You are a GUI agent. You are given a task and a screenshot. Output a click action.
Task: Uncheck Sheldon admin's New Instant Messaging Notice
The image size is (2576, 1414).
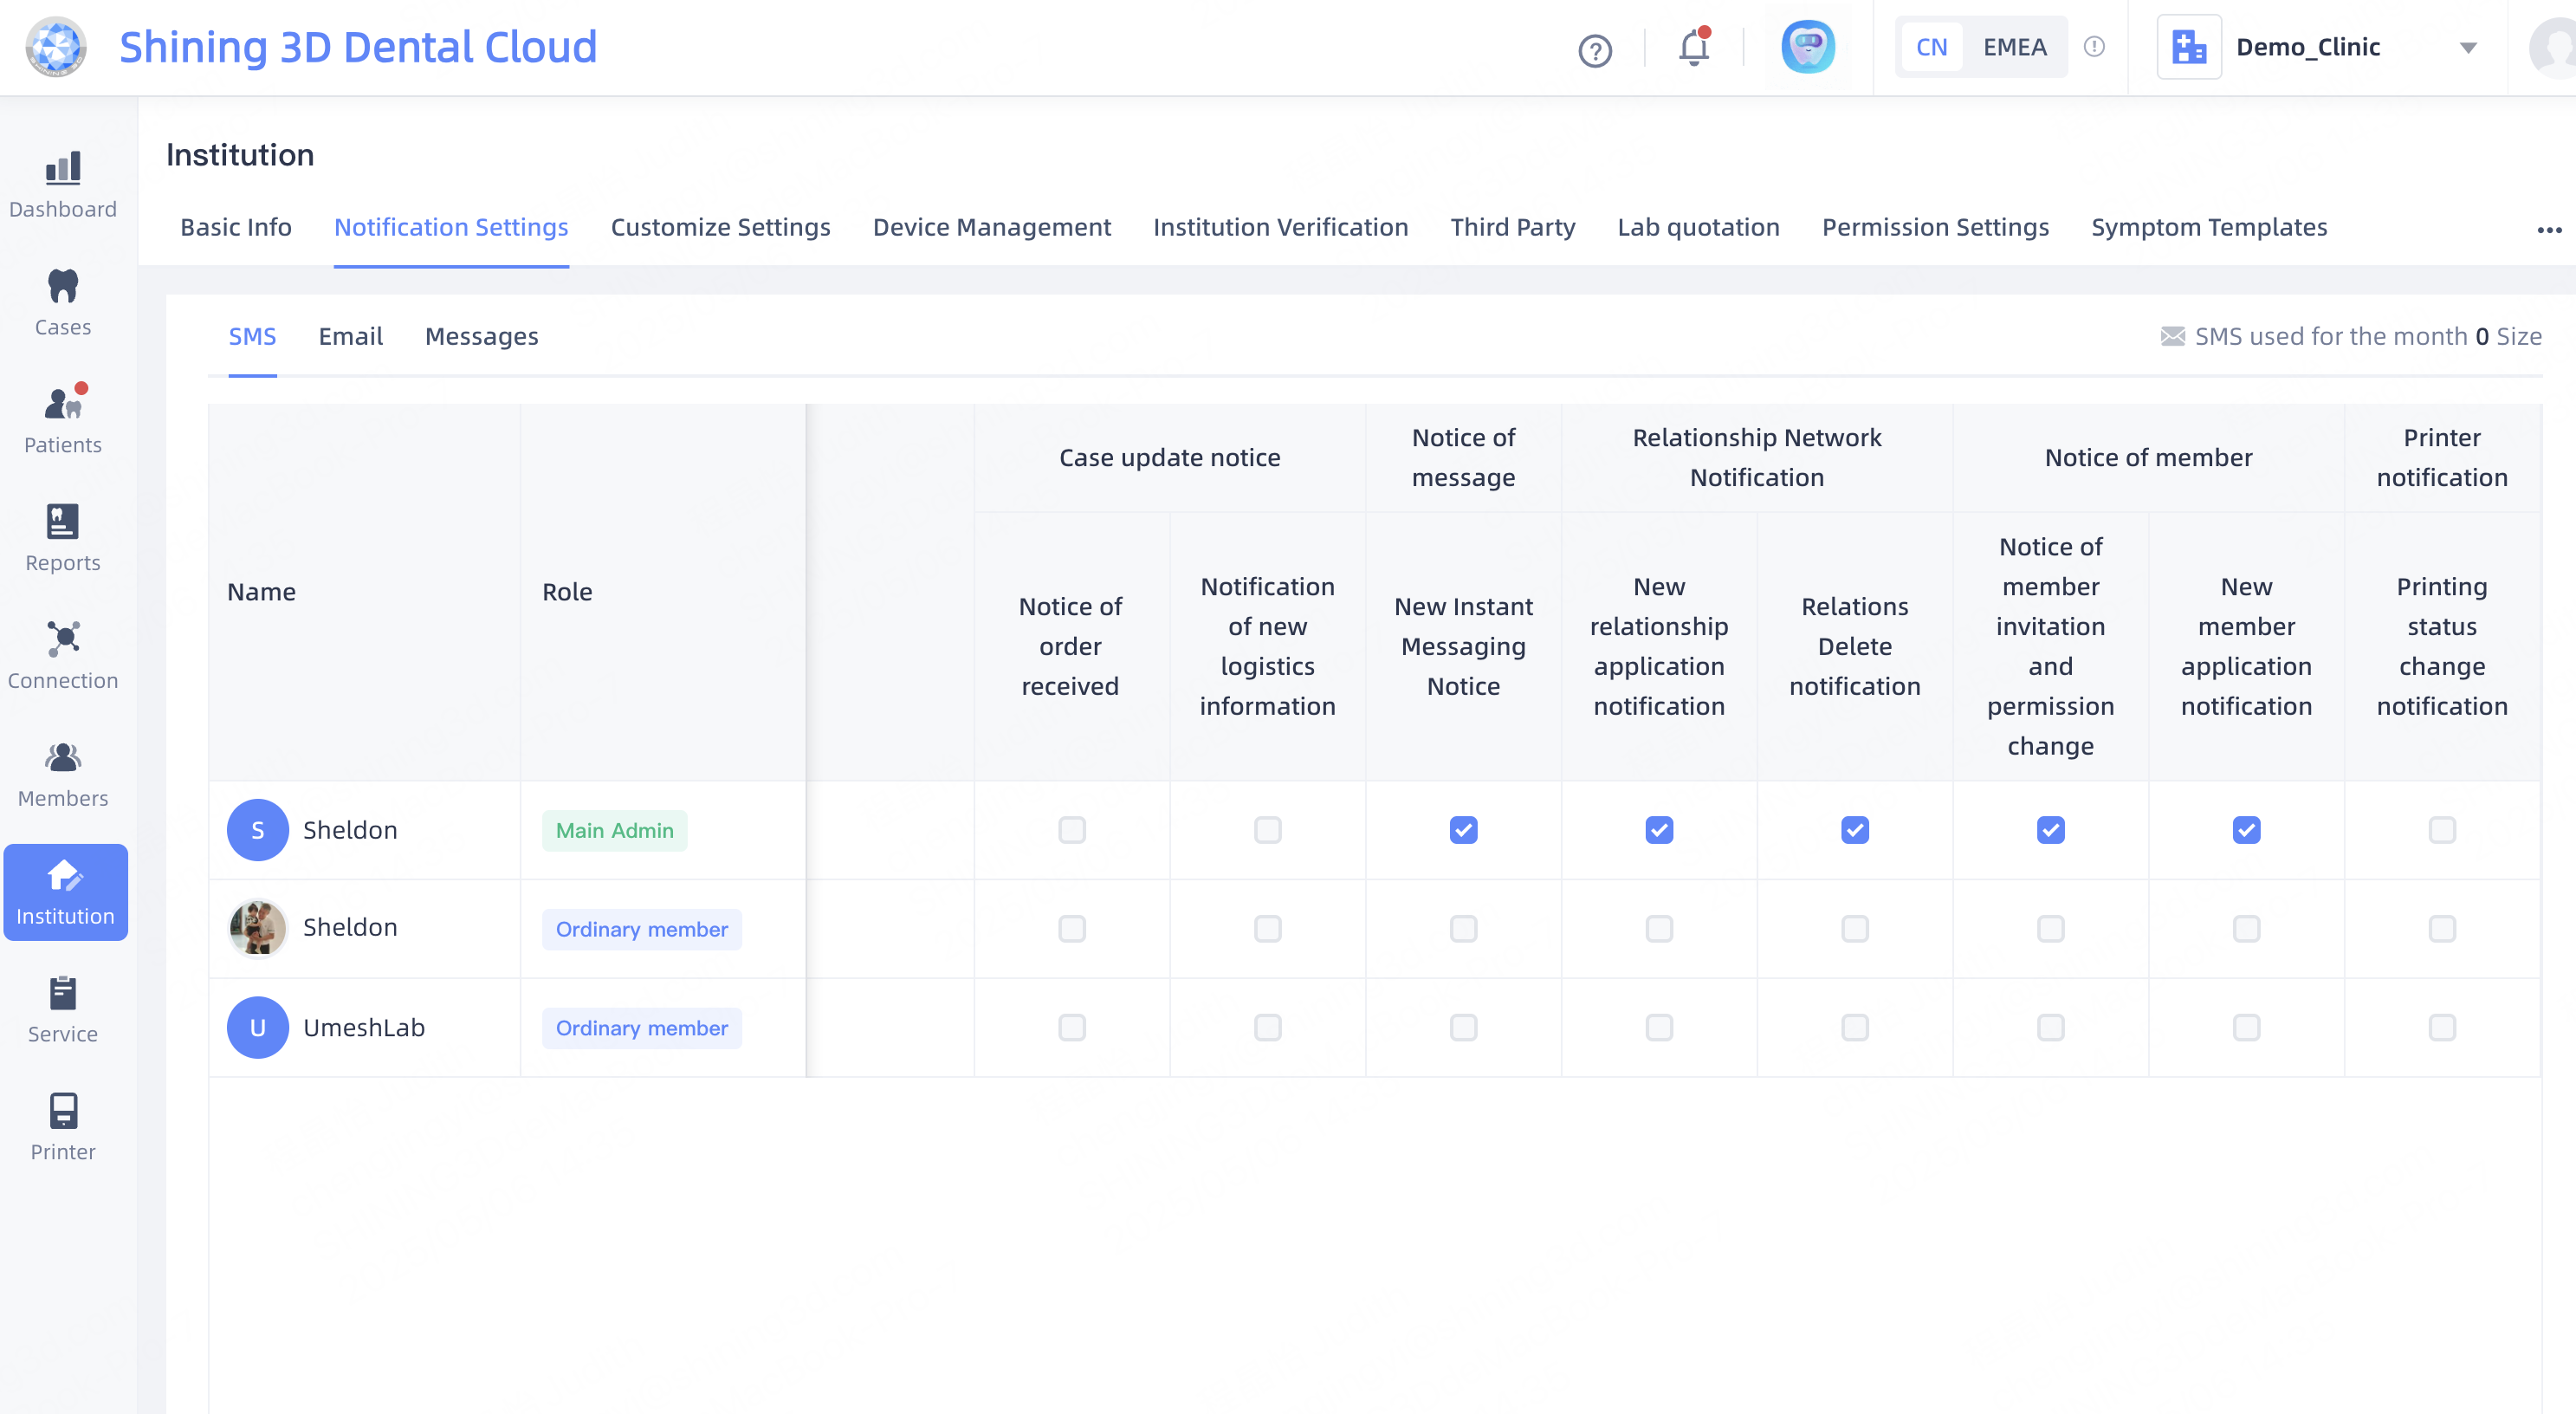(x=1463, y=830)
